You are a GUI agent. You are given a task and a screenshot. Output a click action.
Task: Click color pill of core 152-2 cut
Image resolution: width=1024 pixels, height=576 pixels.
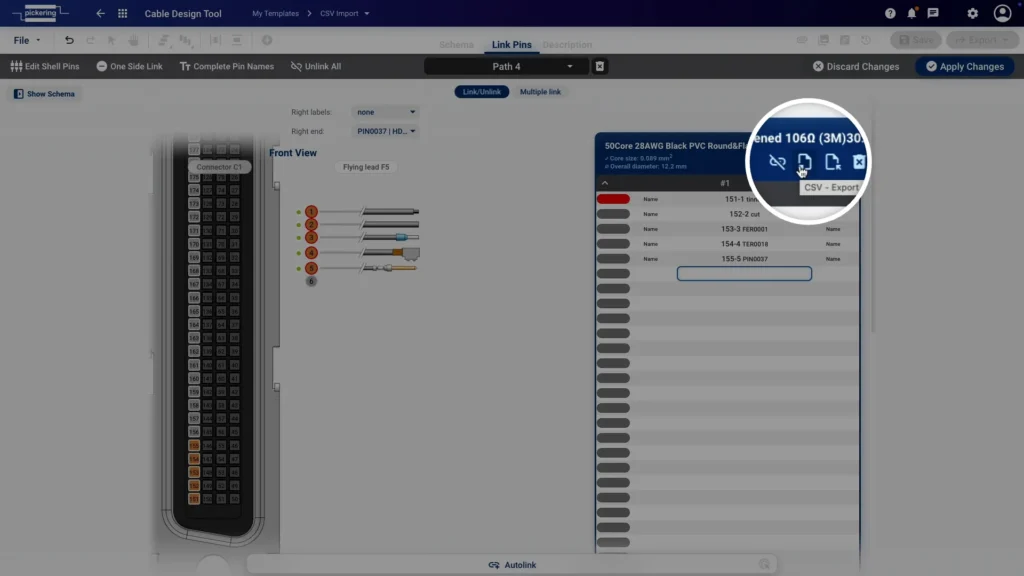(x=613, y=214)
